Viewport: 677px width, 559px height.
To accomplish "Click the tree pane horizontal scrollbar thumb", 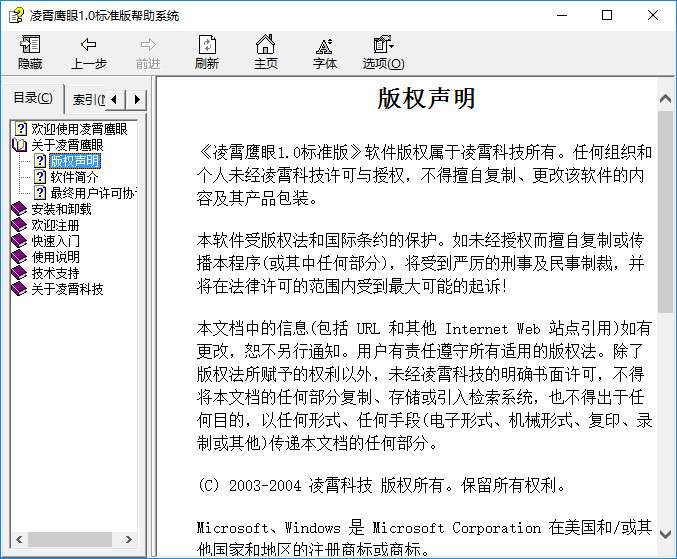I will [x=70, y=539].
